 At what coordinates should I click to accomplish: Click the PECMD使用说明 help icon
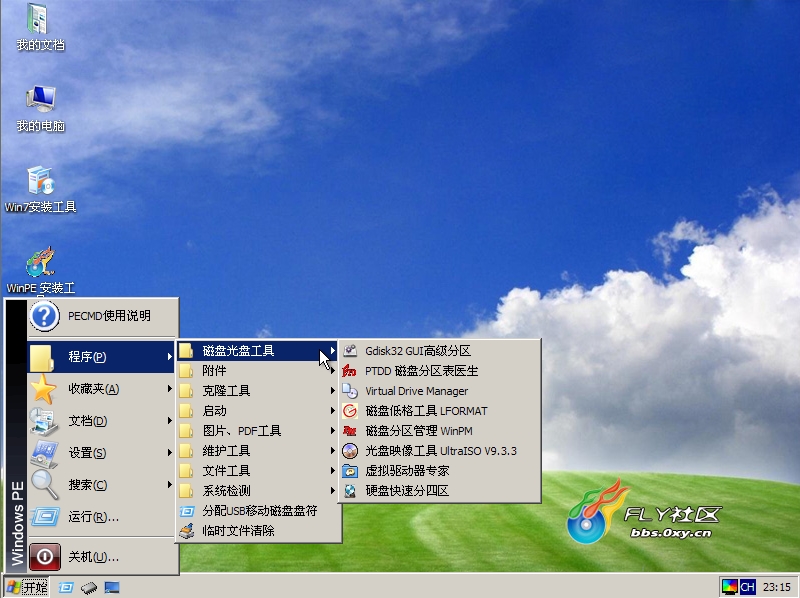click(x=44, y=316)
